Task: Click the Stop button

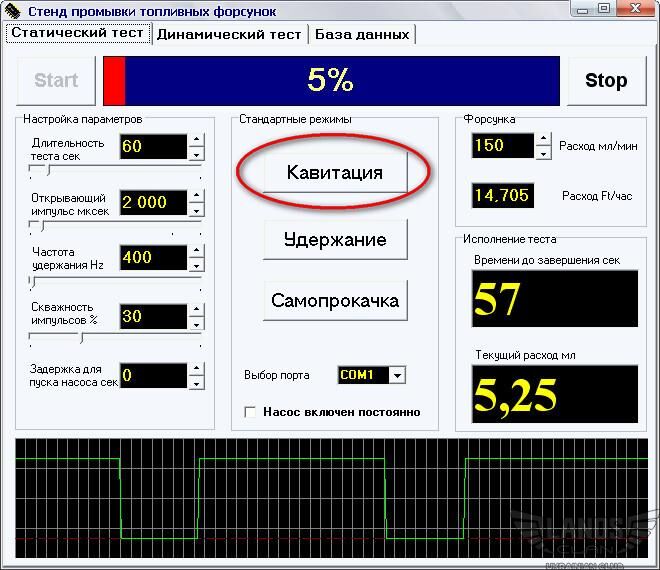Action: (605, 80)
